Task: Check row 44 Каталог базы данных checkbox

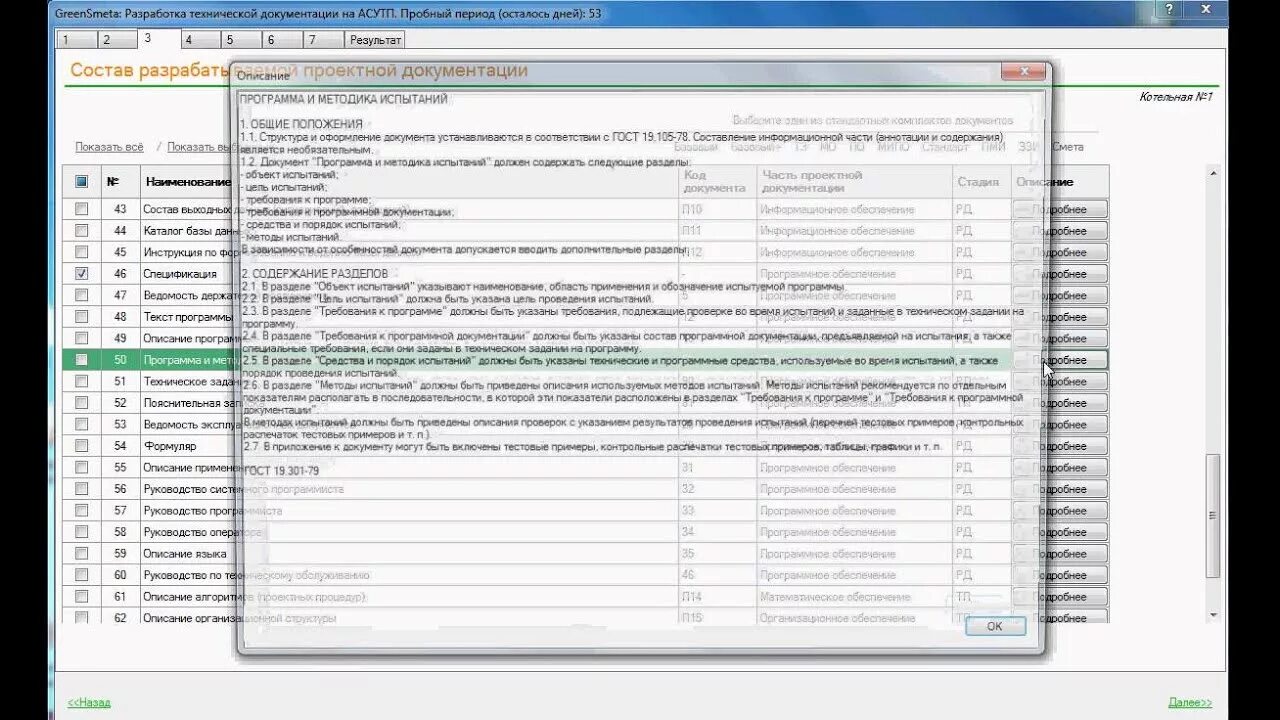Action: tap(82, 231)
